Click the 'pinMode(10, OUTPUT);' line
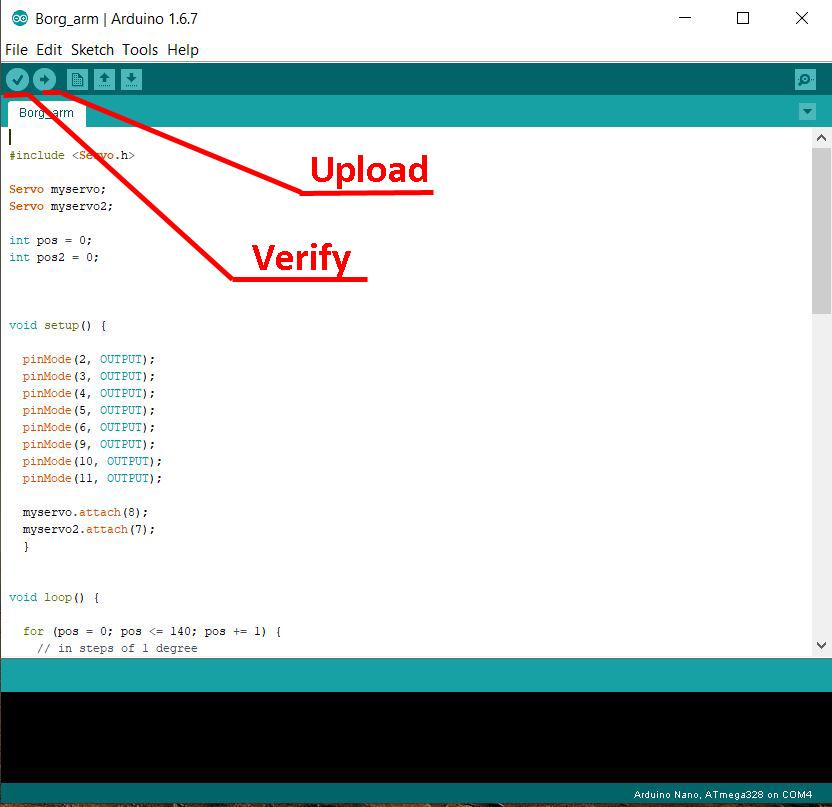832x807 pixels. (x=92, y=461)
